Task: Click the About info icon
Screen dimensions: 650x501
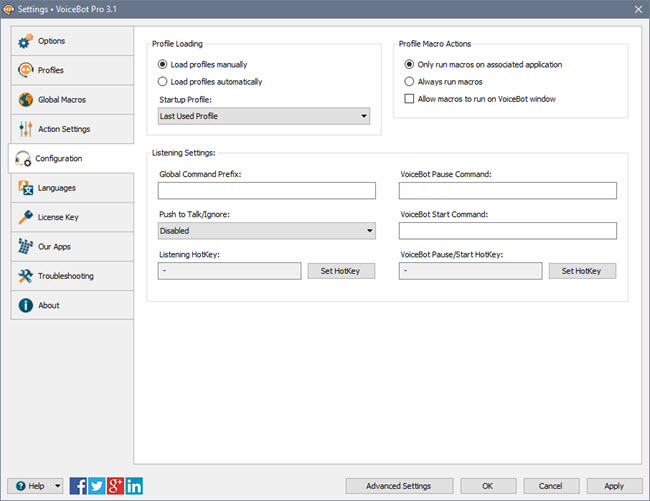Action: click(25, 305)
